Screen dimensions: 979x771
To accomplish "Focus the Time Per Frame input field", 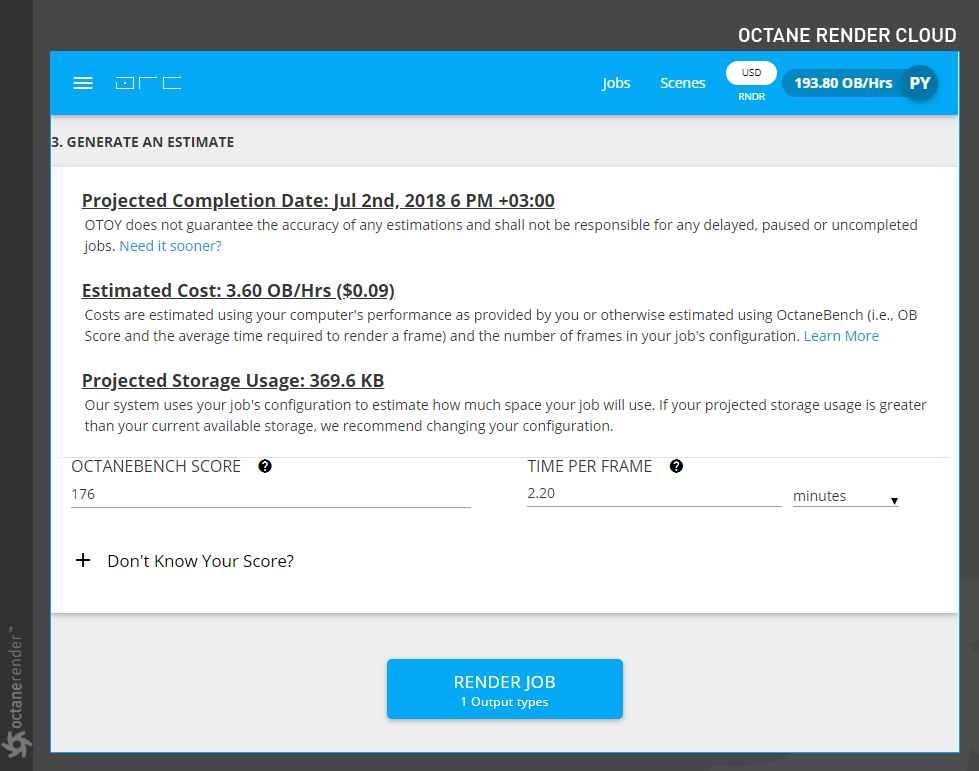I will pos(654,494).
